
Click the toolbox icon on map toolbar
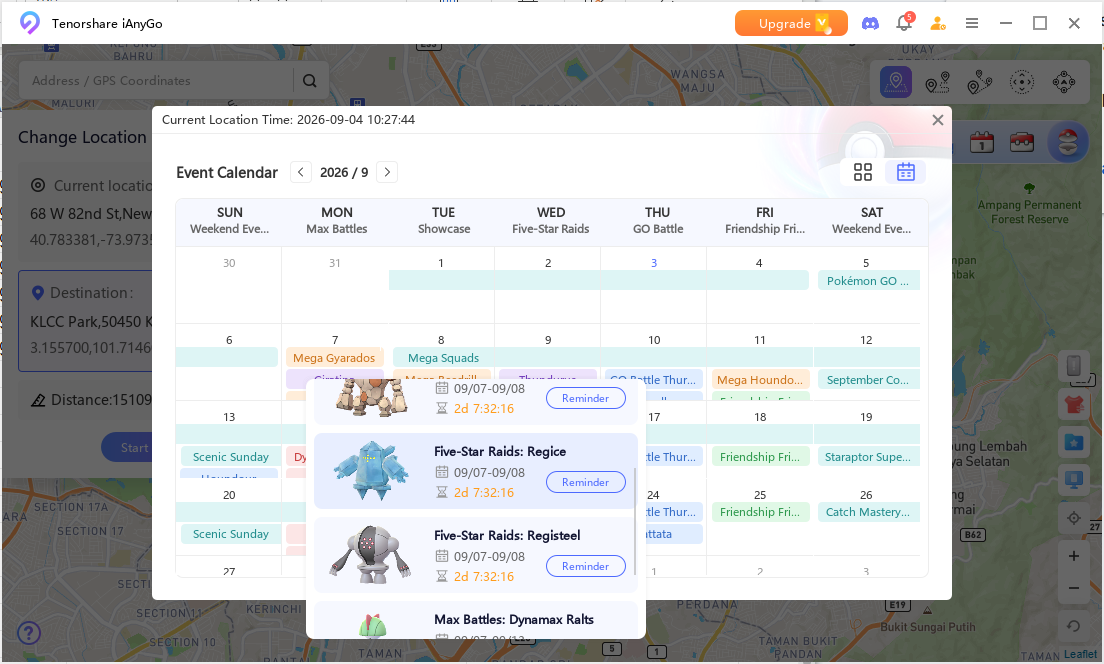1022,142
